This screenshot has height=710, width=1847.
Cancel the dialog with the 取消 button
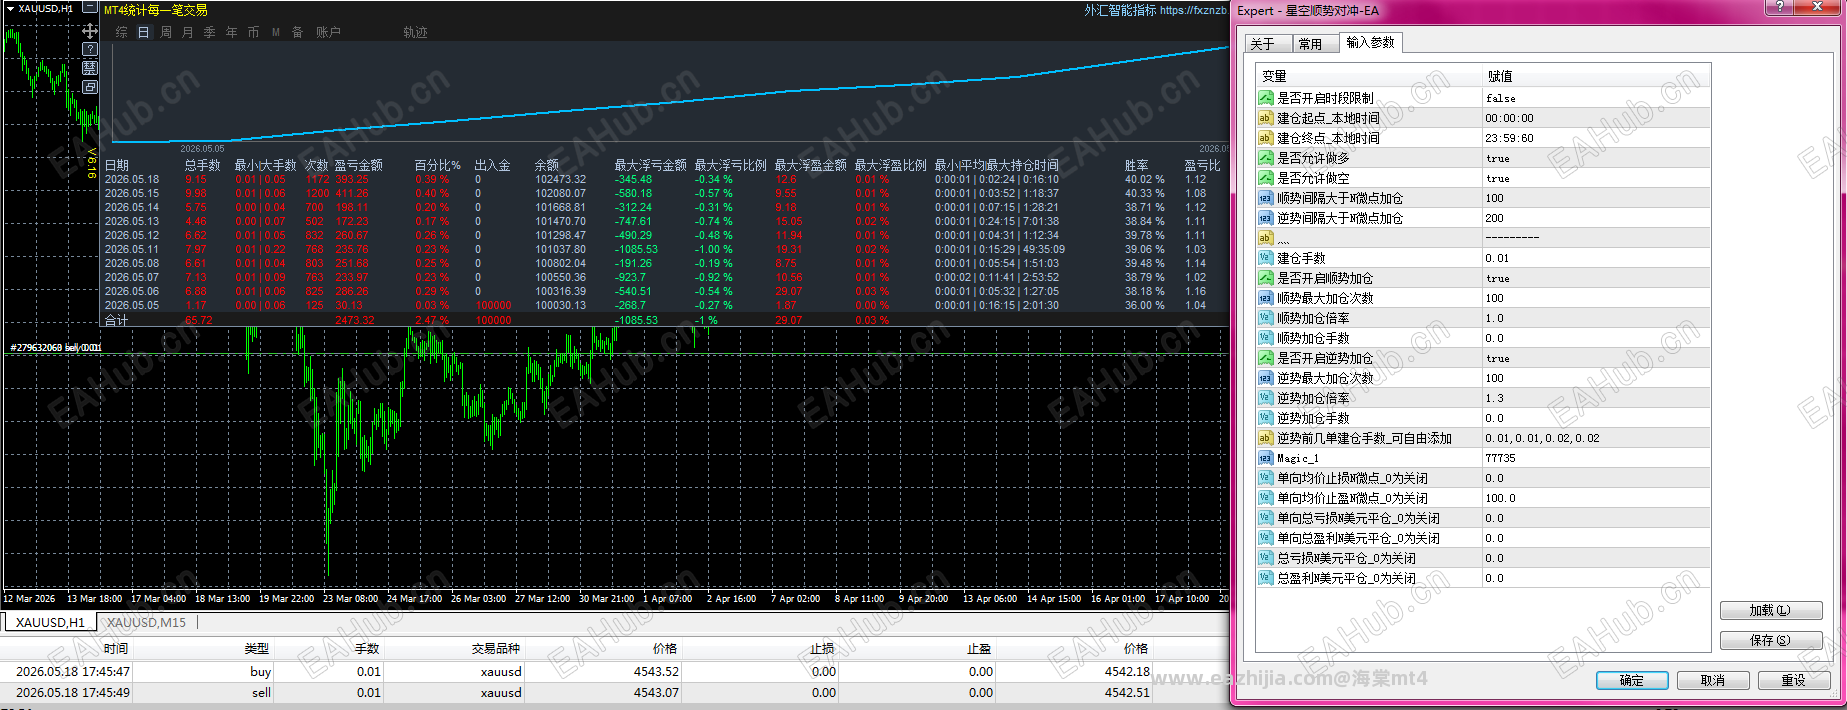coord(1713,680)
